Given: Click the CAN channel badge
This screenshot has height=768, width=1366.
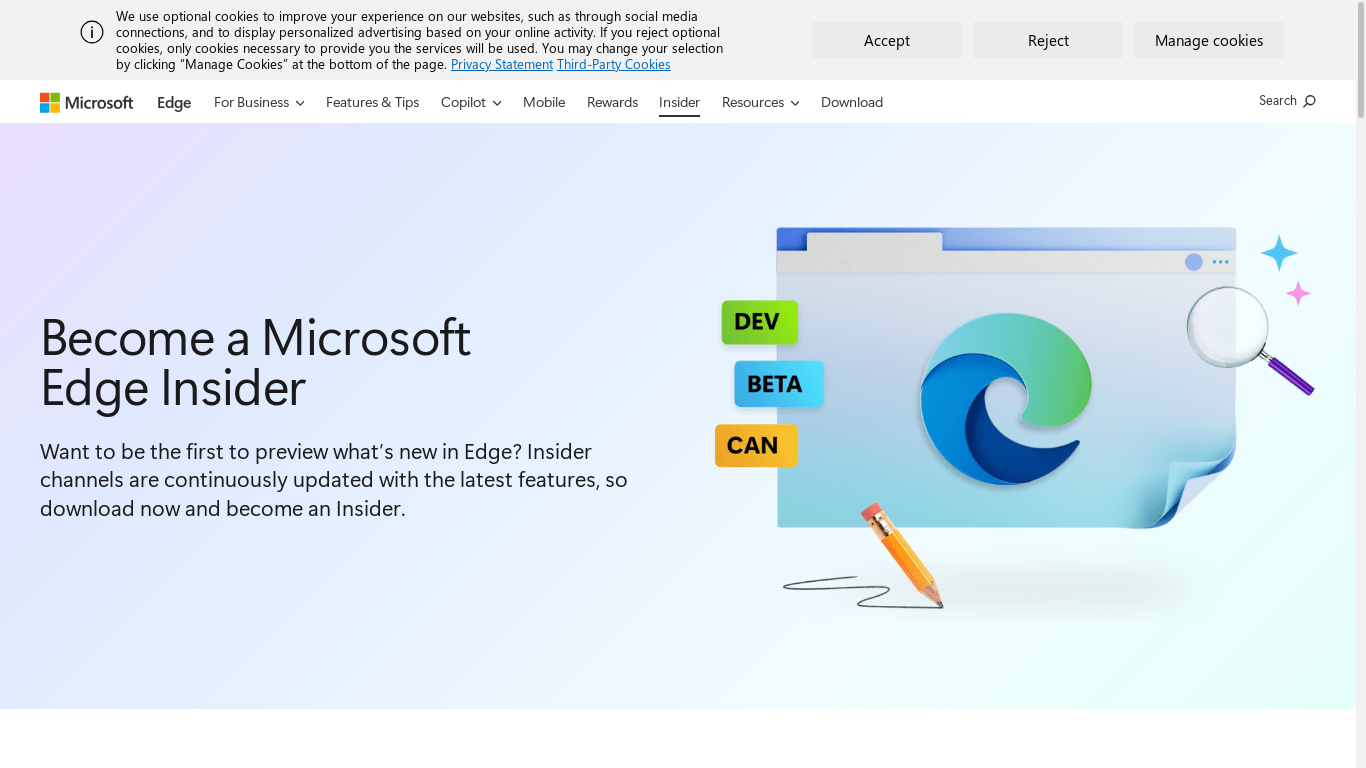Looking at the screenshot, I should 756,446.
